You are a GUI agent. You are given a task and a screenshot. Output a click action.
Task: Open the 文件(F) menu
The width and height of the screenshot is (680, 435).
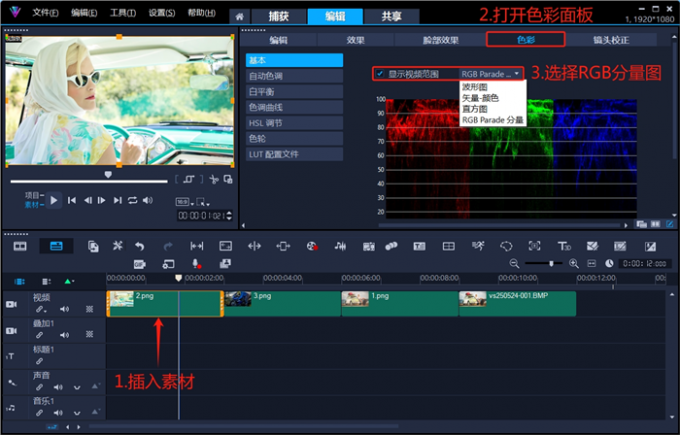pos(46,13)
